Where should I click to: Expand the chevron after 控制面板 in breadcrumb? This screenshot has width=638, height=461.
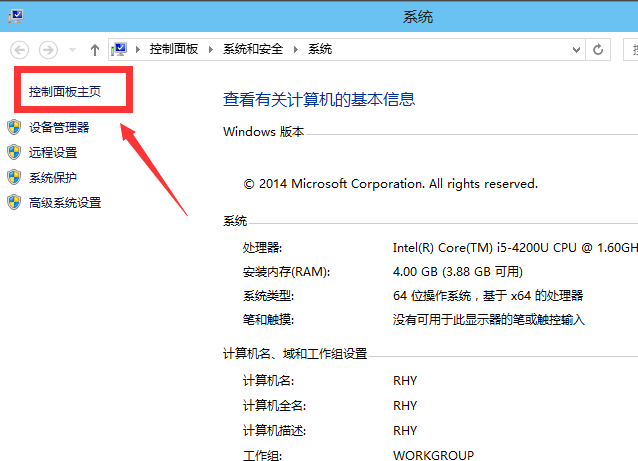point(212,49)
